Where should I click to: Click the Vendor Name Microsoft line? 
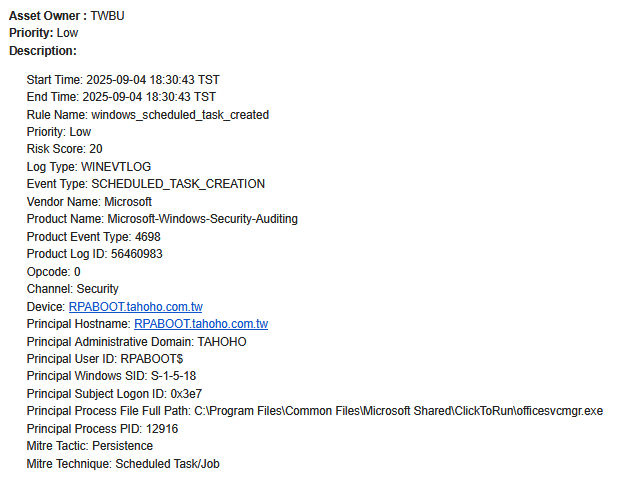pos(89,202)
